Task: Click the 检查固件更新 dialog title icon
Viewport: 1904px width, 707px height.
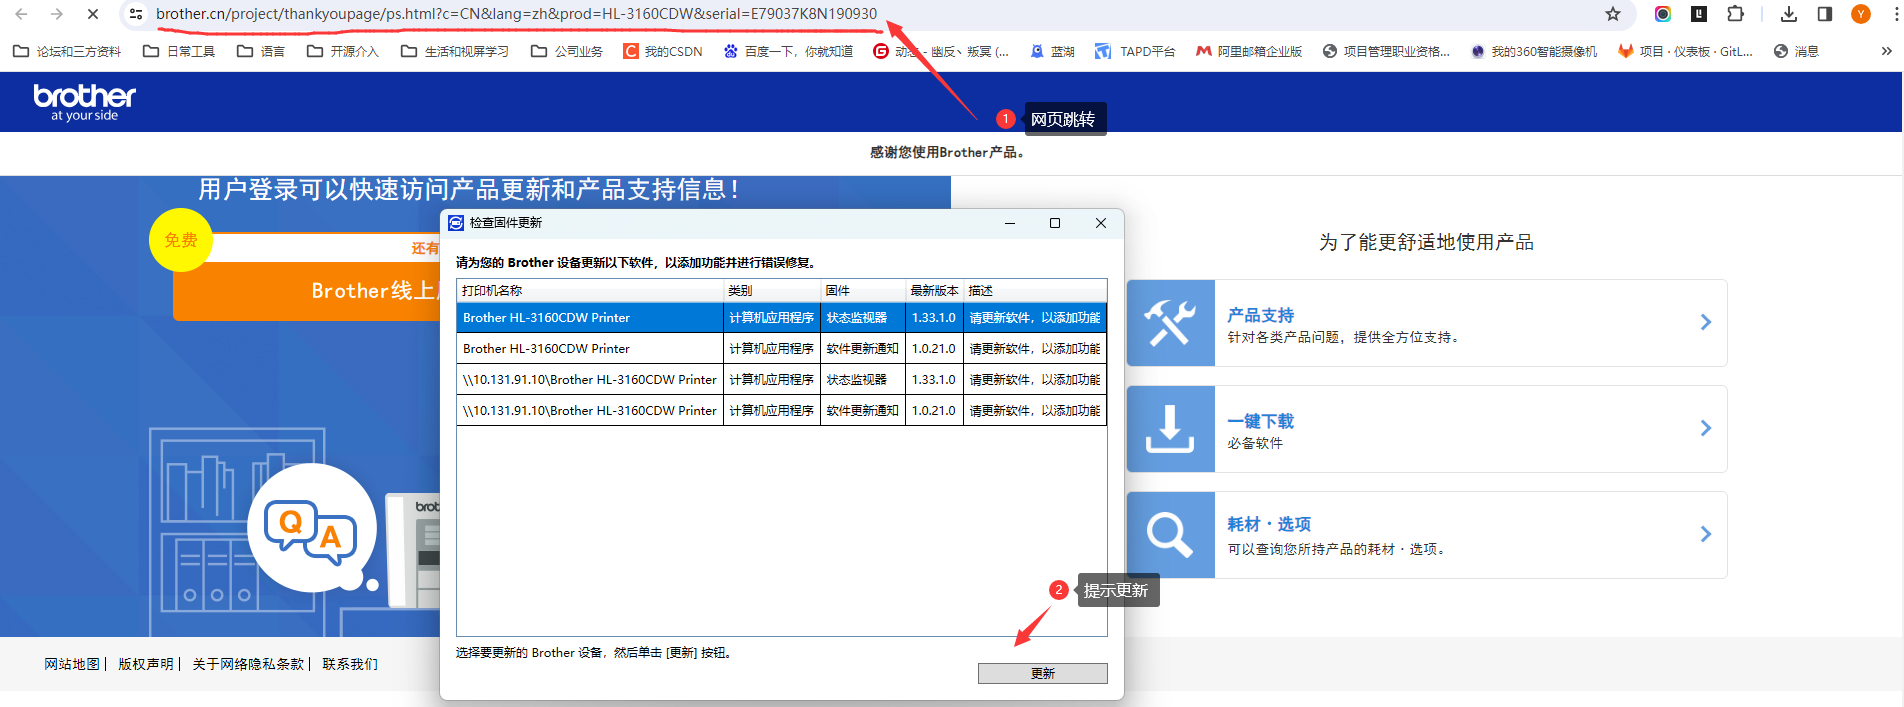Action: pos(456,223)
